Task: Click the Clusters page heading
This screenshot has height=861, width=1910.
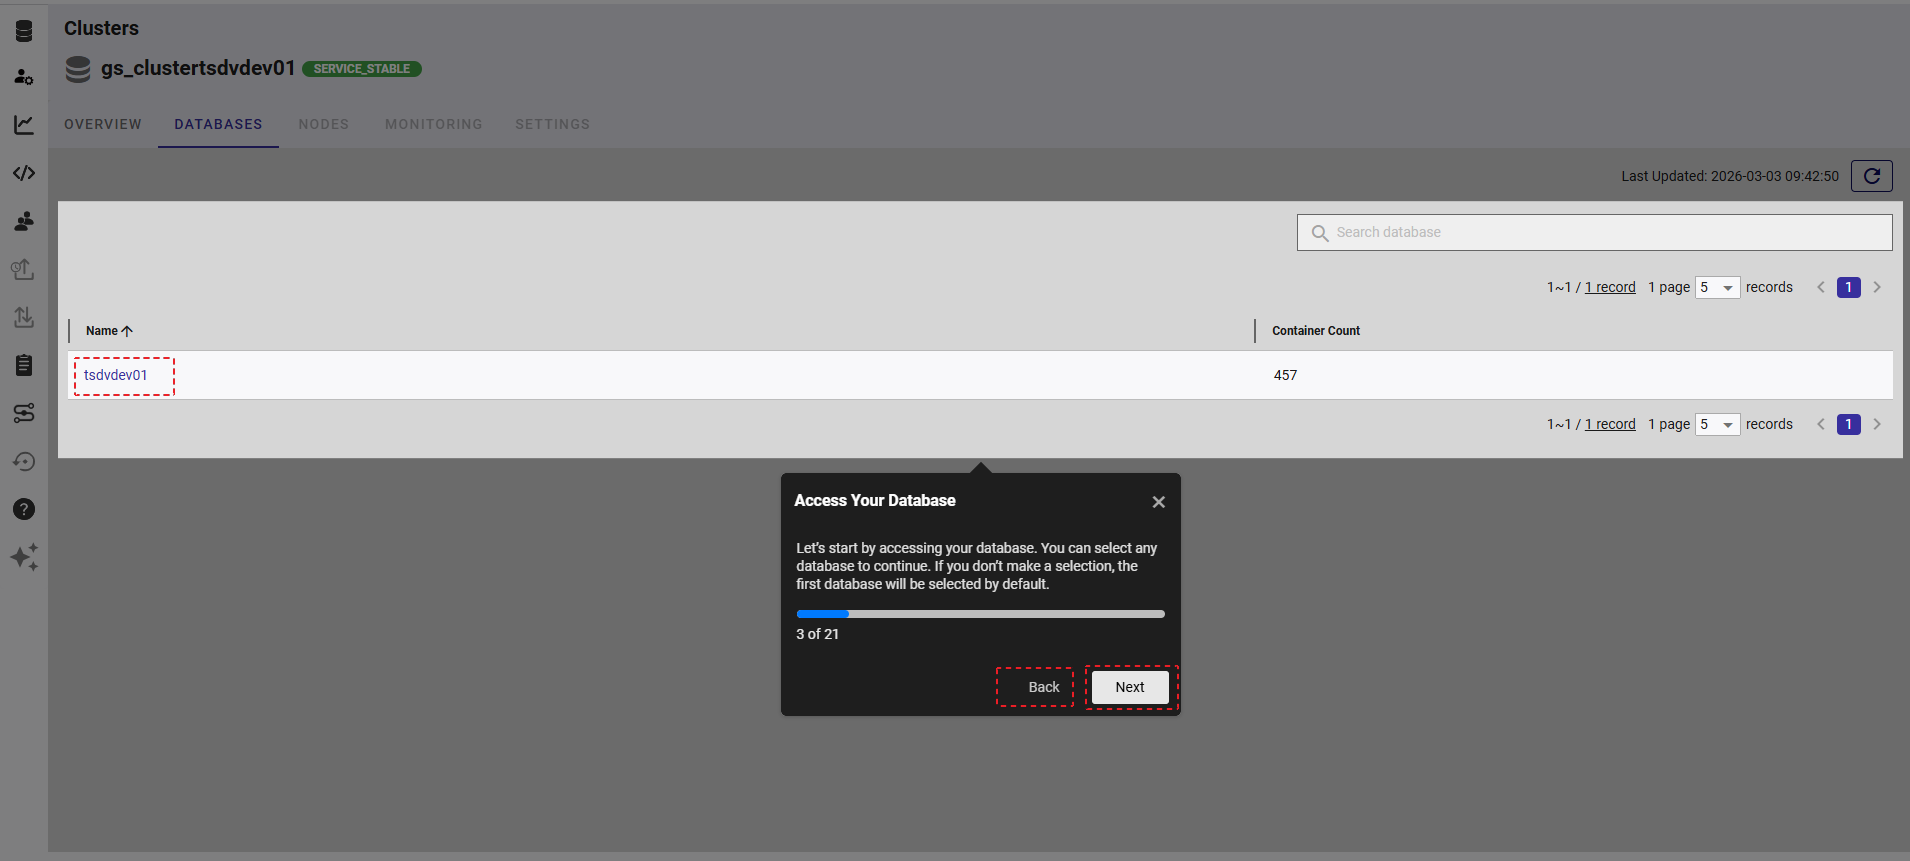Action: click(x=101, y=28)
